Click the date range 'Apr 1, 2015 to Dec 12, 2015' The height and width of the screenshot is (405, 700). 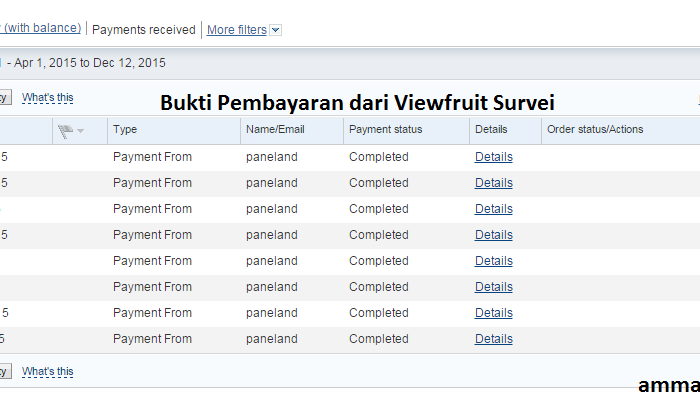(90, 63)
